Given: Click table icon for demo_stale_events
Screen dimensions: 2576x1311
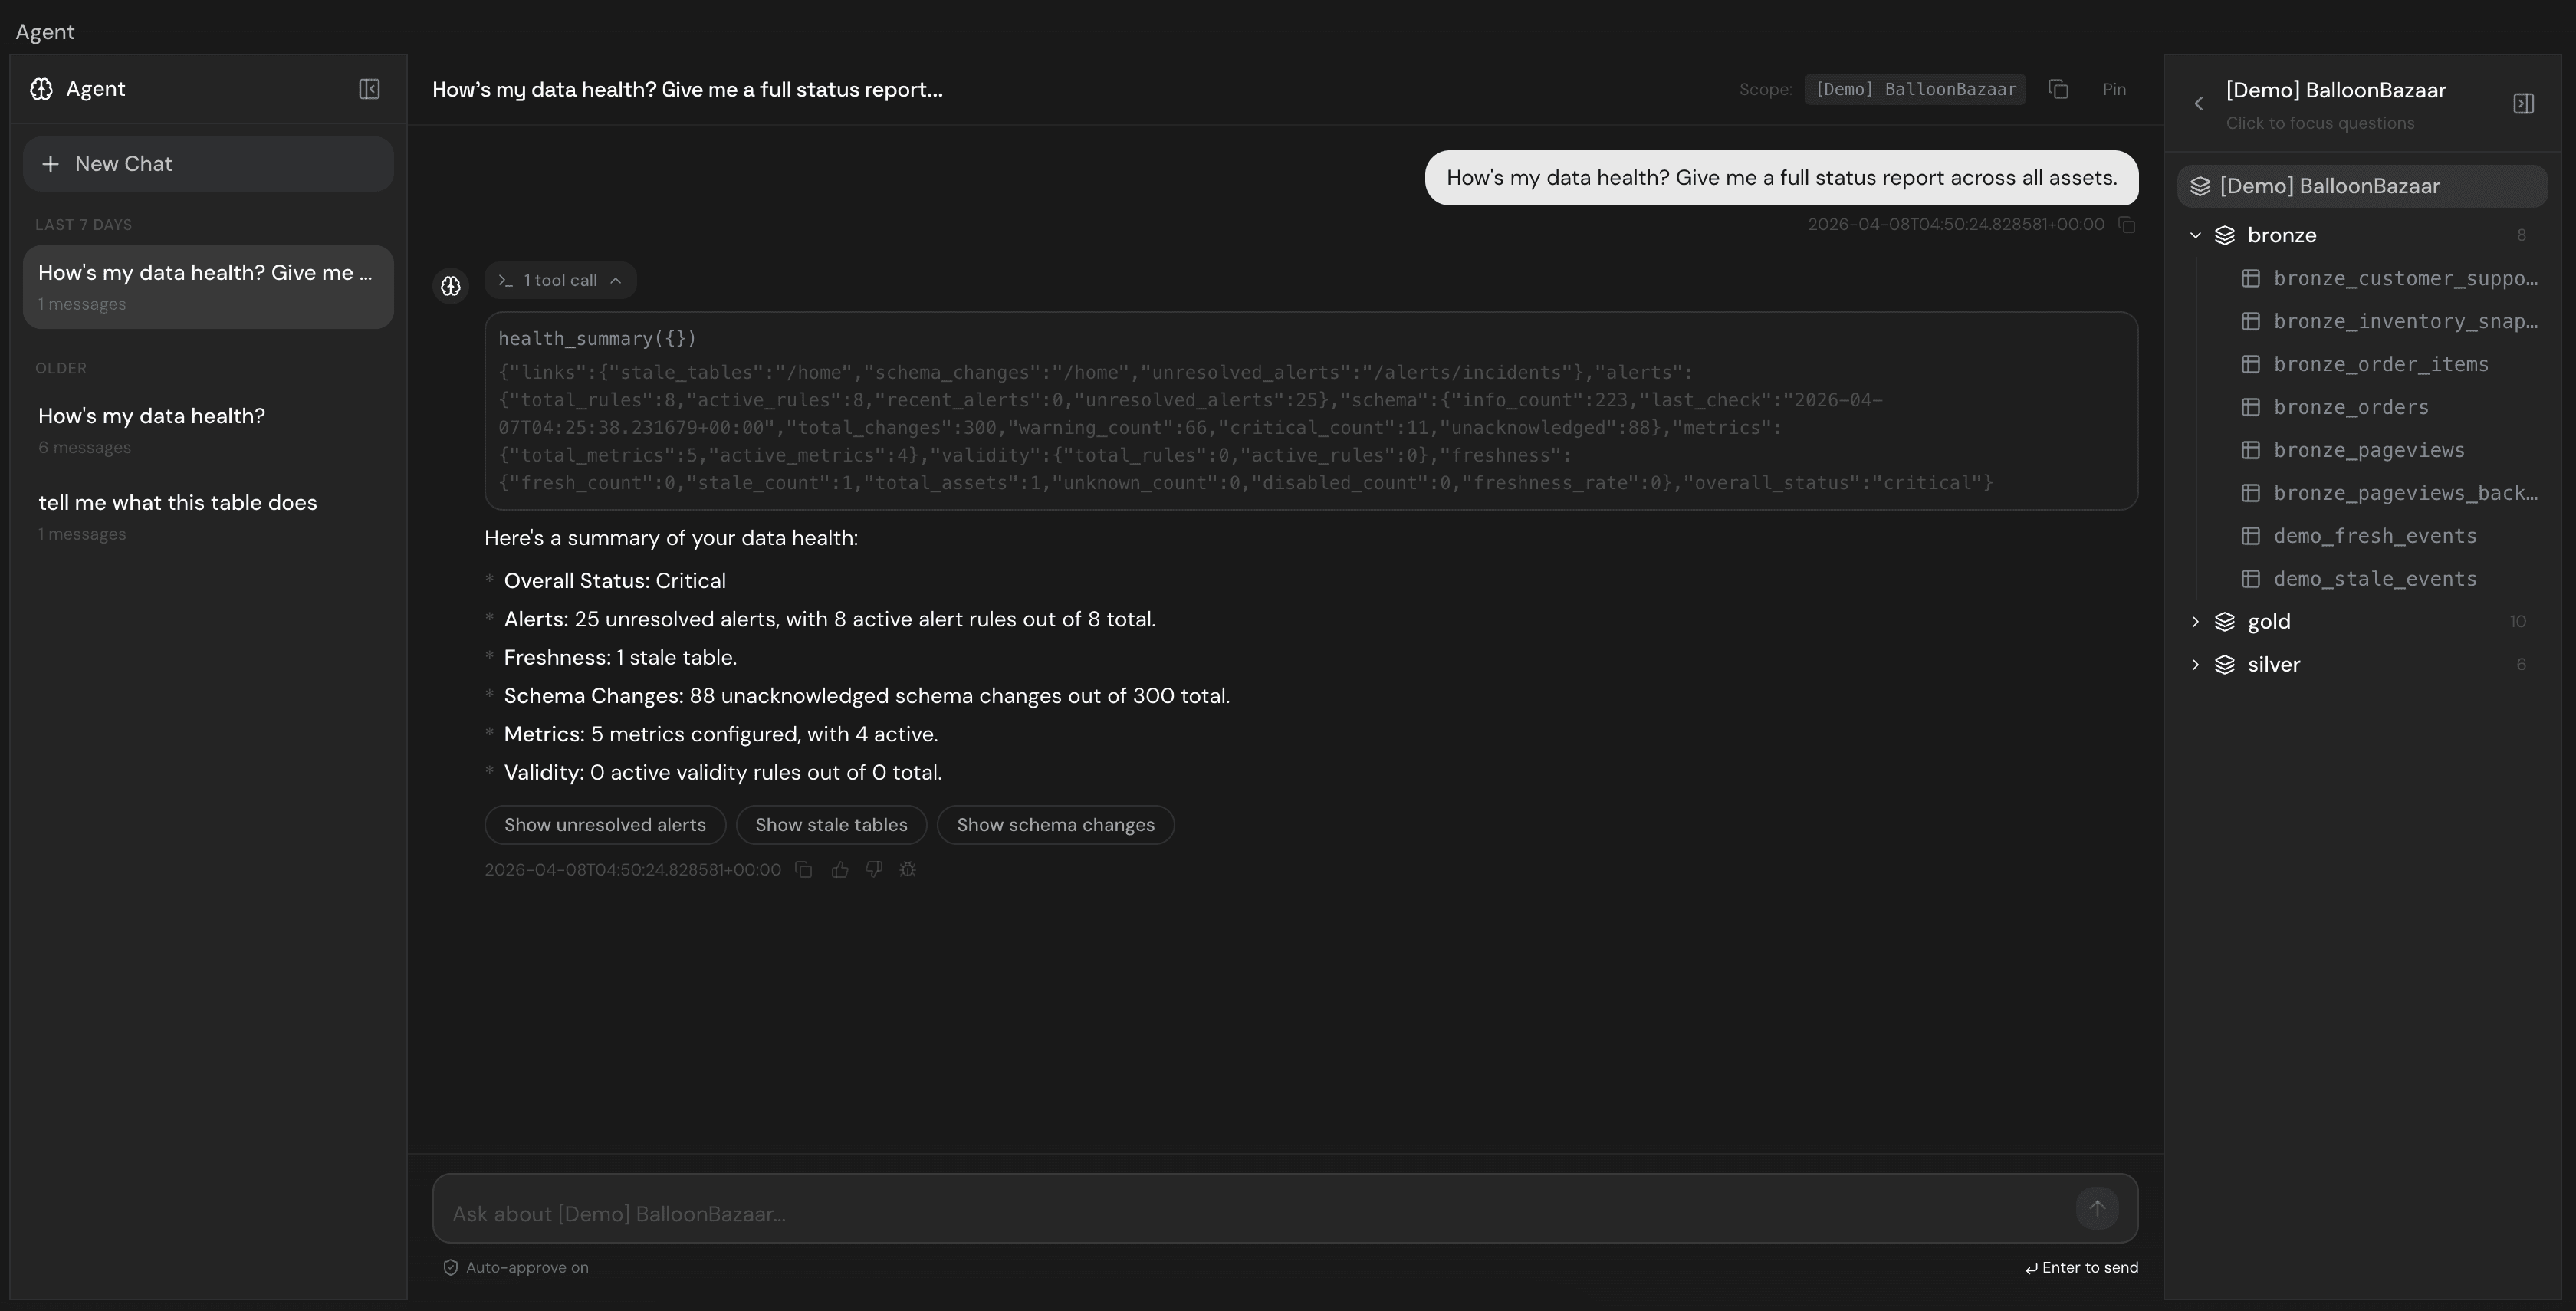Looking at the screenshot, I should [2250, 580].
